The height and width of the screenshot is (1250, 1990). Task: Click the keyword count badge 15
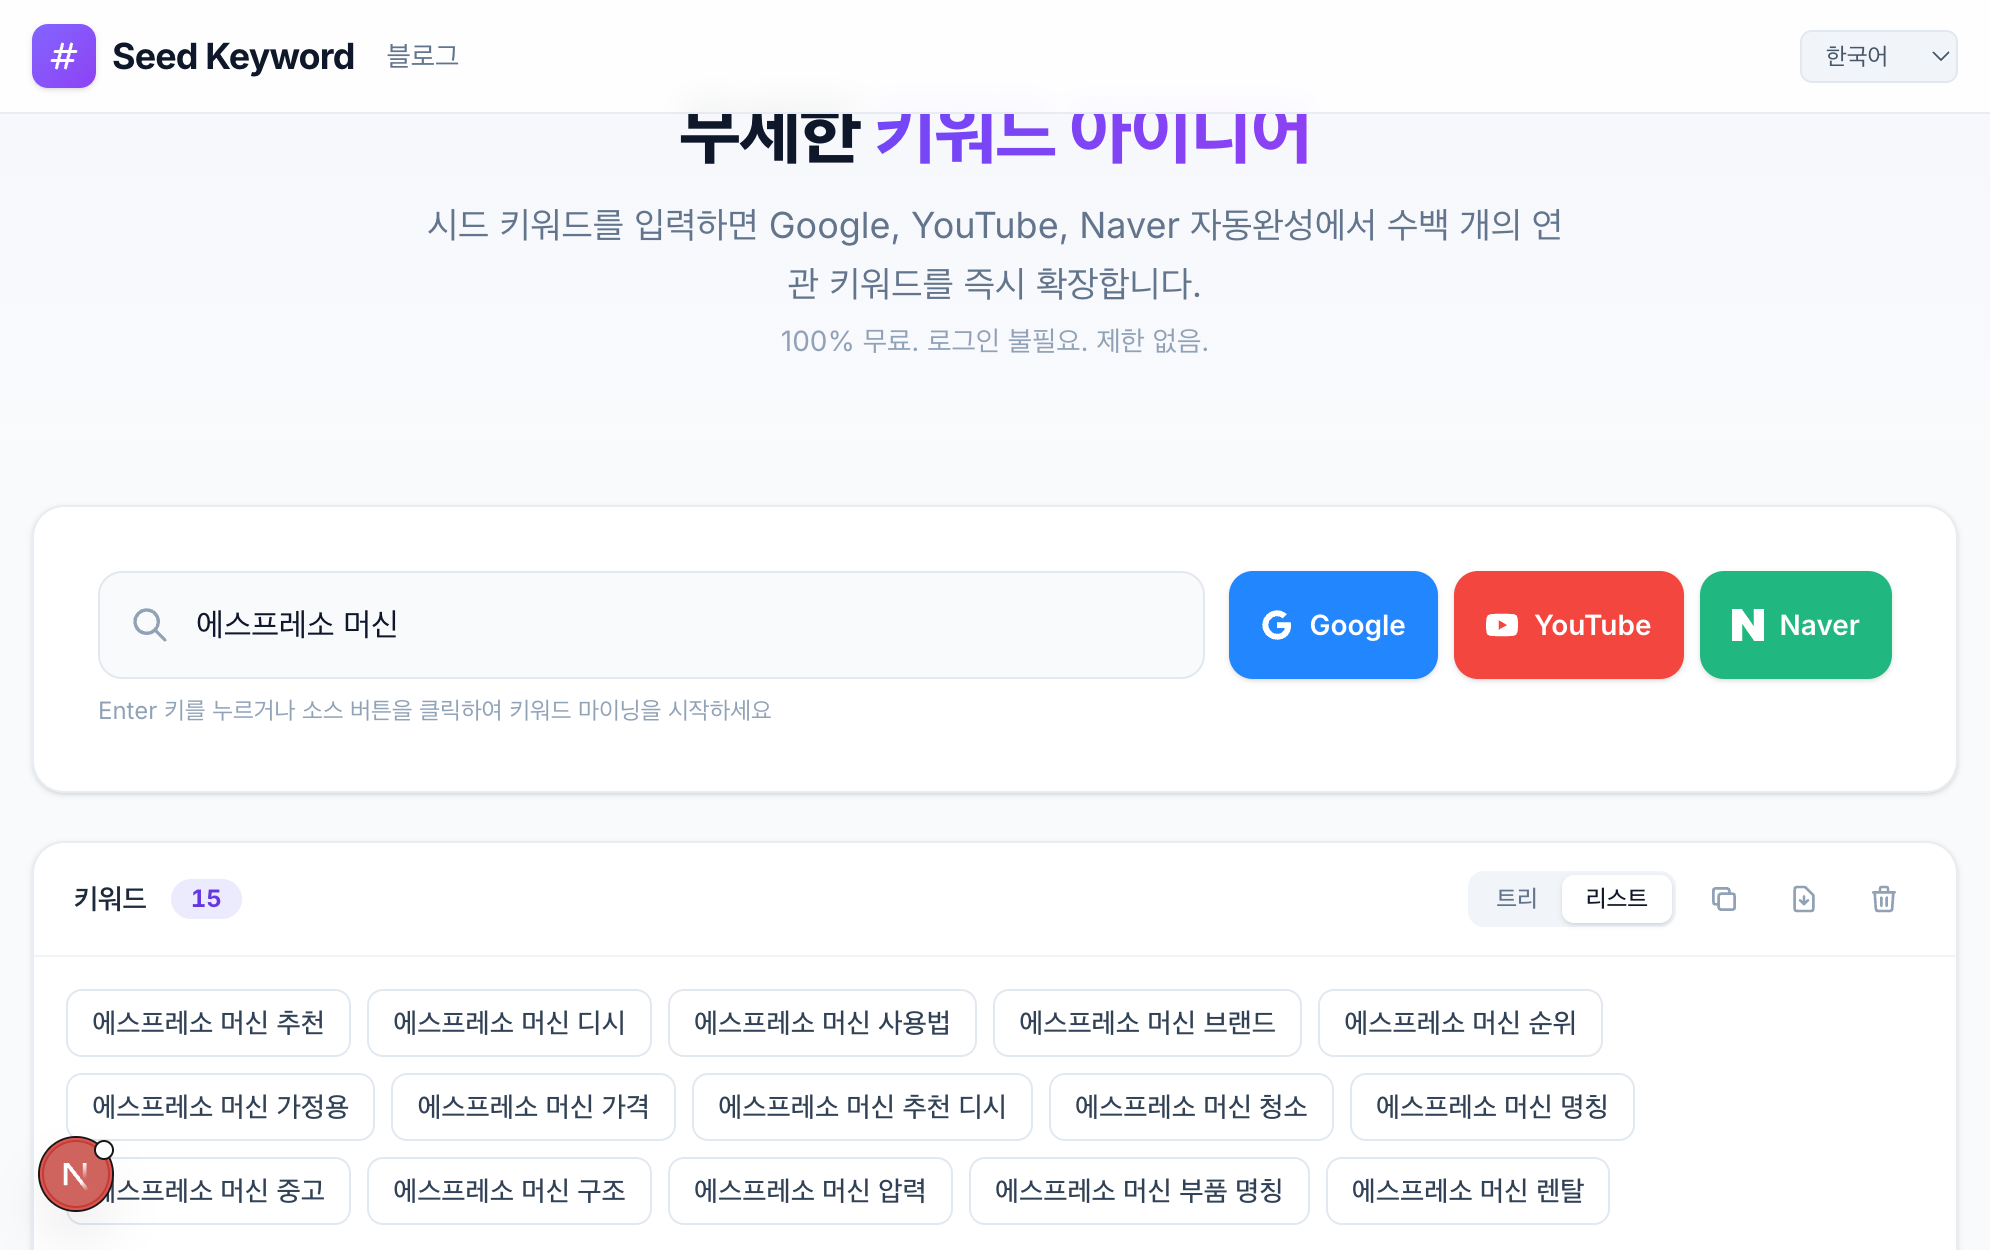tap(206, 899)
